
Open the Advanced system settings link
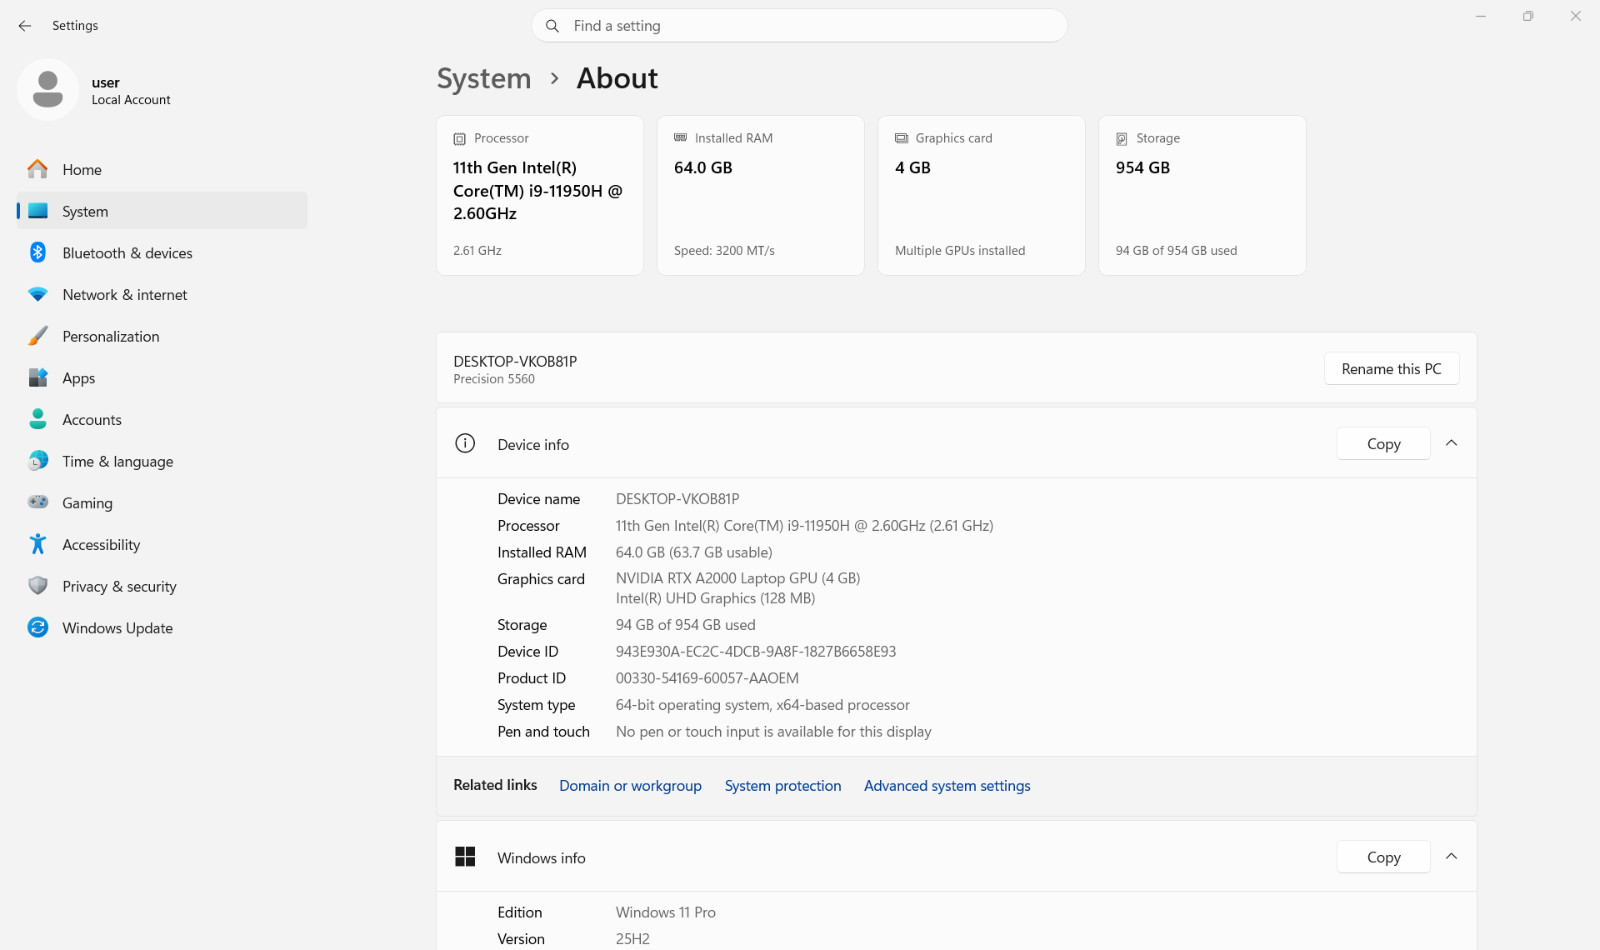[947, 786]
